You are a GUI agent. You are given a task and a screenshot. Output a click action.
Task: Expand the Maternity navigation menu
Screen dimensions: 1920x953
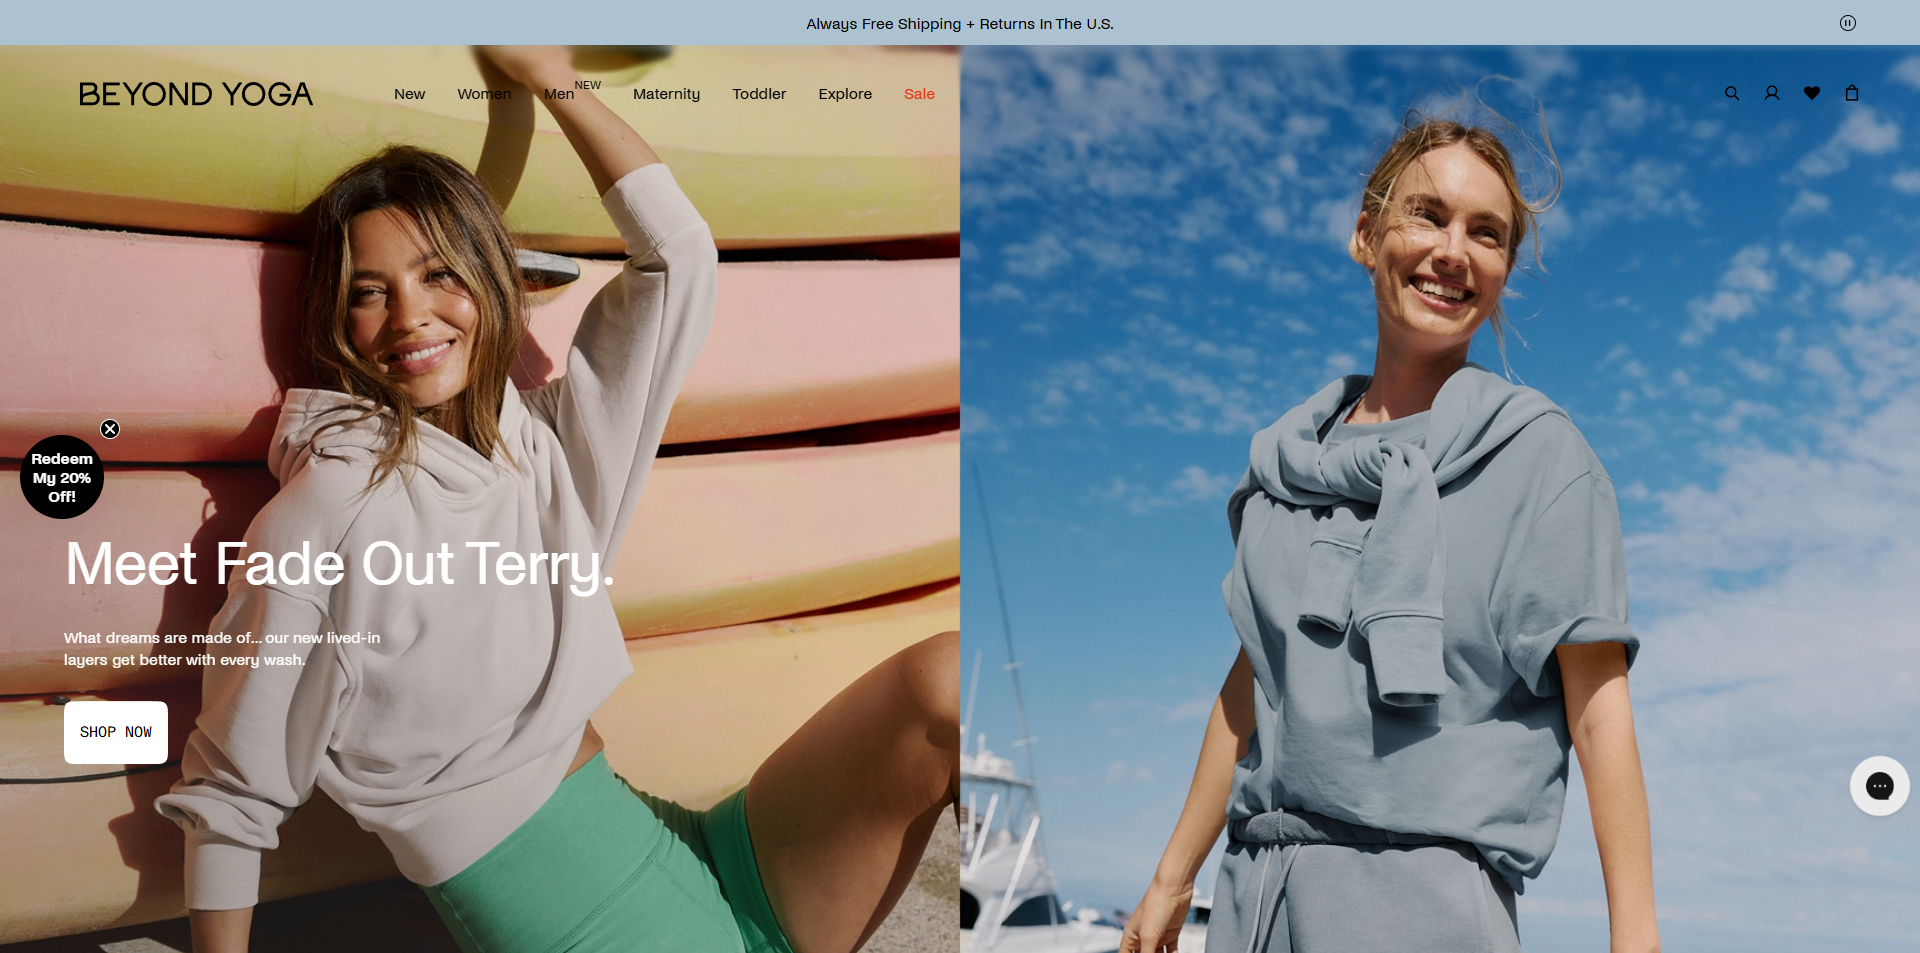666,94
